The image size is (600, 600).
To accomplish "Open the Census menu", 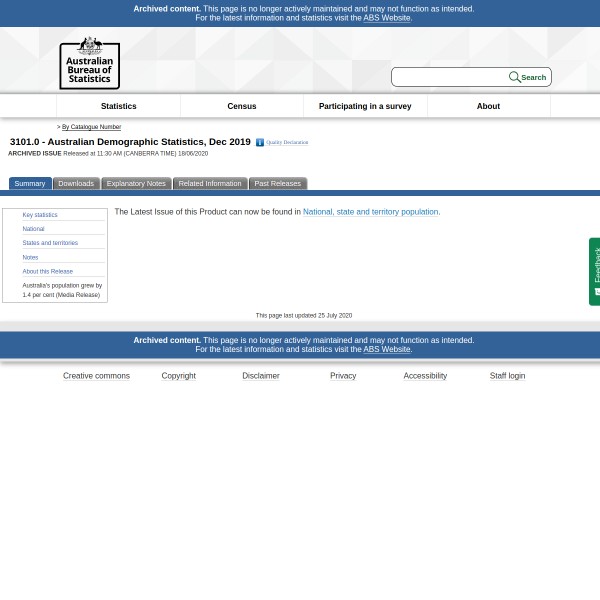I will pos(241,106).
